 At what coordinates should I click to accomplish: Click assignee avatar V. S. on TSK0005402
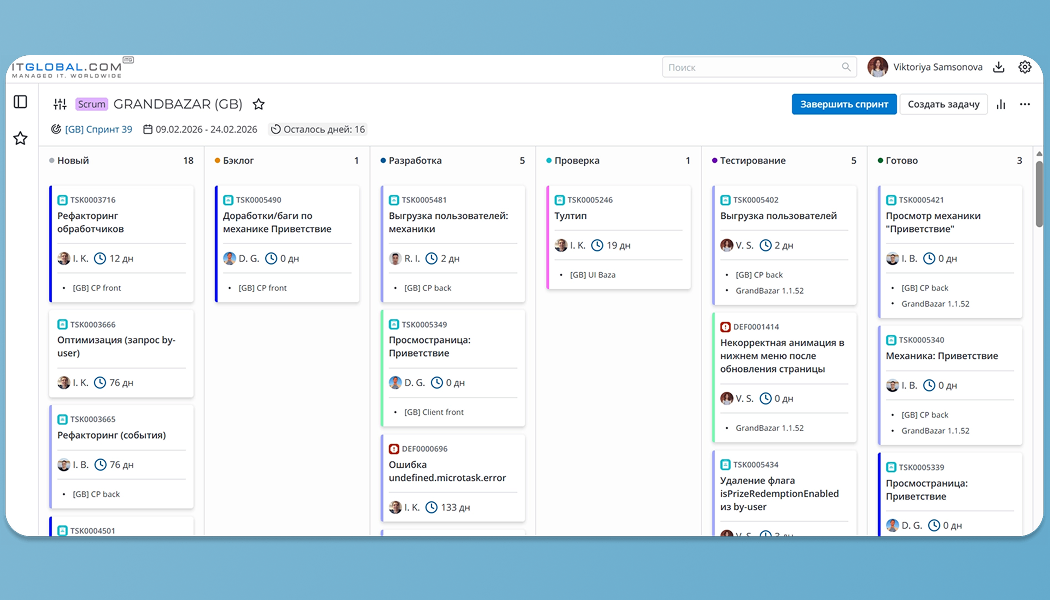[727, 245]
